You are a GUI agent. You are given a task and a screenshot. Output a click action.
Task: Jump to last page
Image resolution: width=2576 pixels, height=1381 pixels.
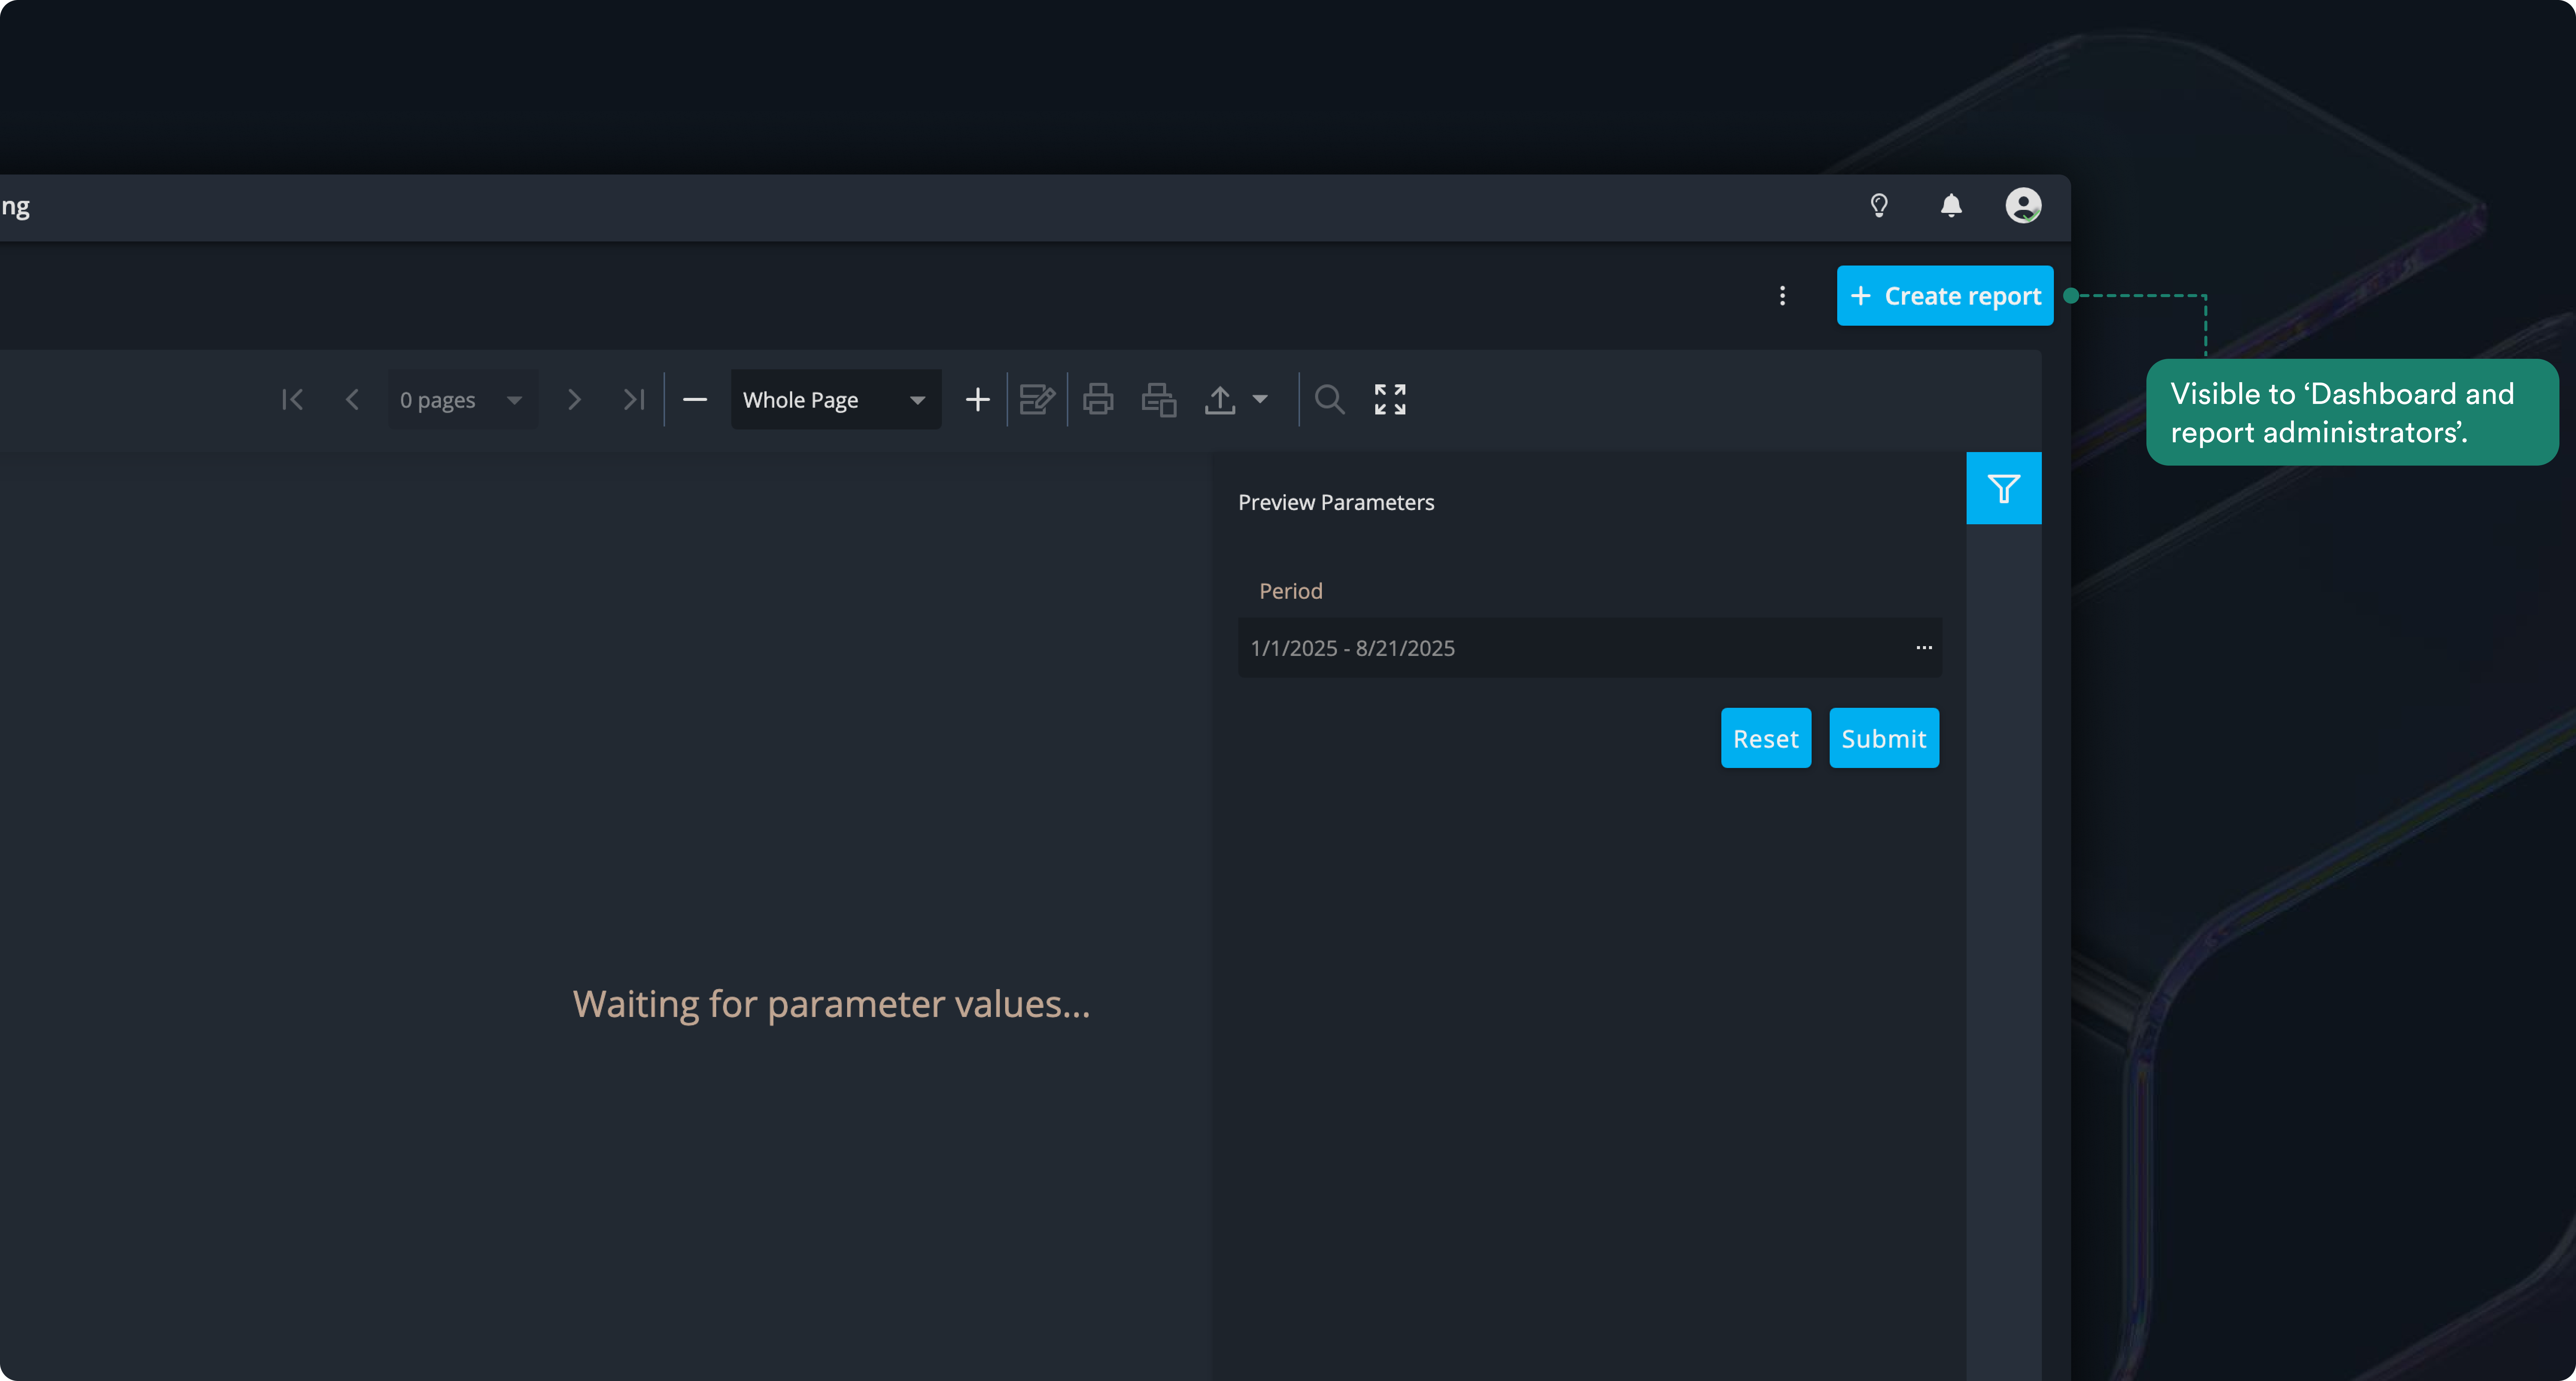tap(634, 400)
